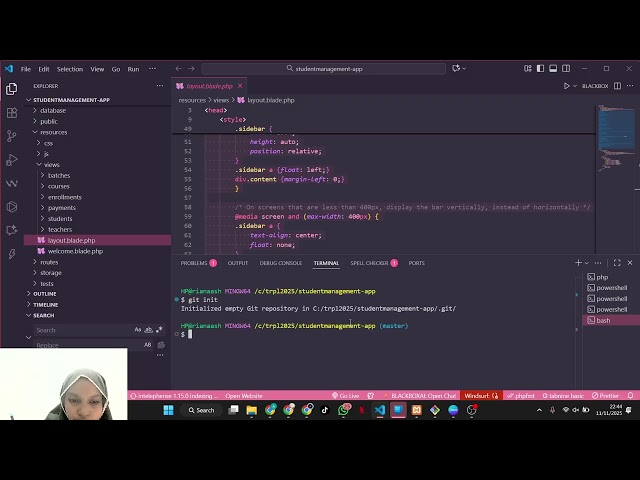Open Explorer panel more actions ellipsis
This screenshot has width=640, height=480.
160,86
